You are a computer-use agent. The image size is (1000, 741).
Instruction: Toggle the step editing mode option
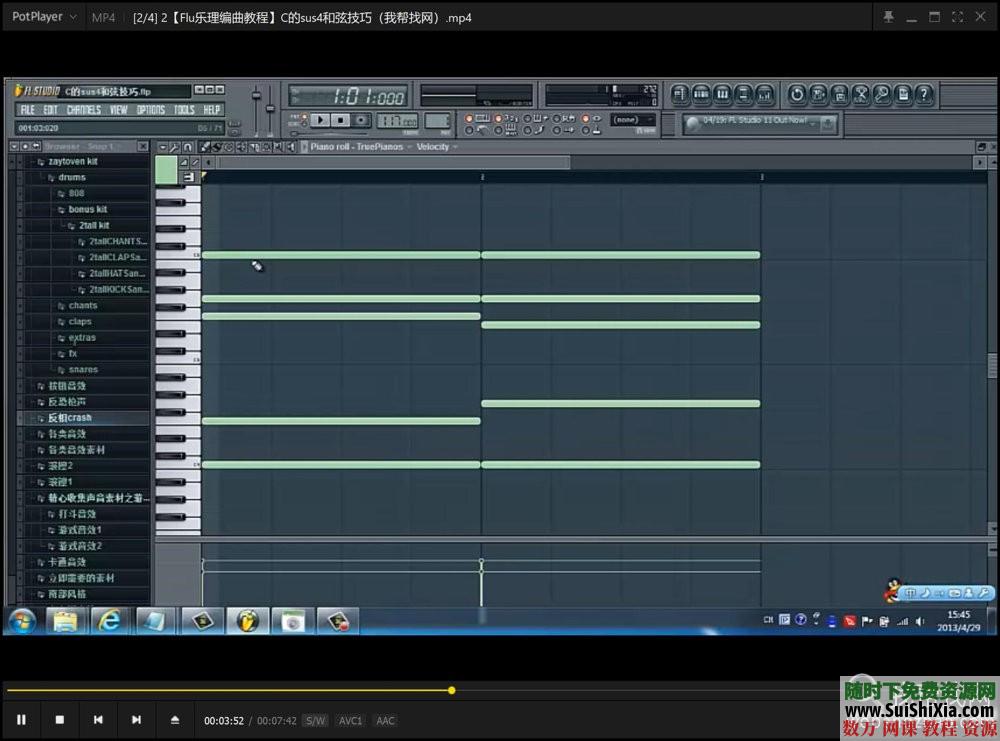(x=536, y=131)
